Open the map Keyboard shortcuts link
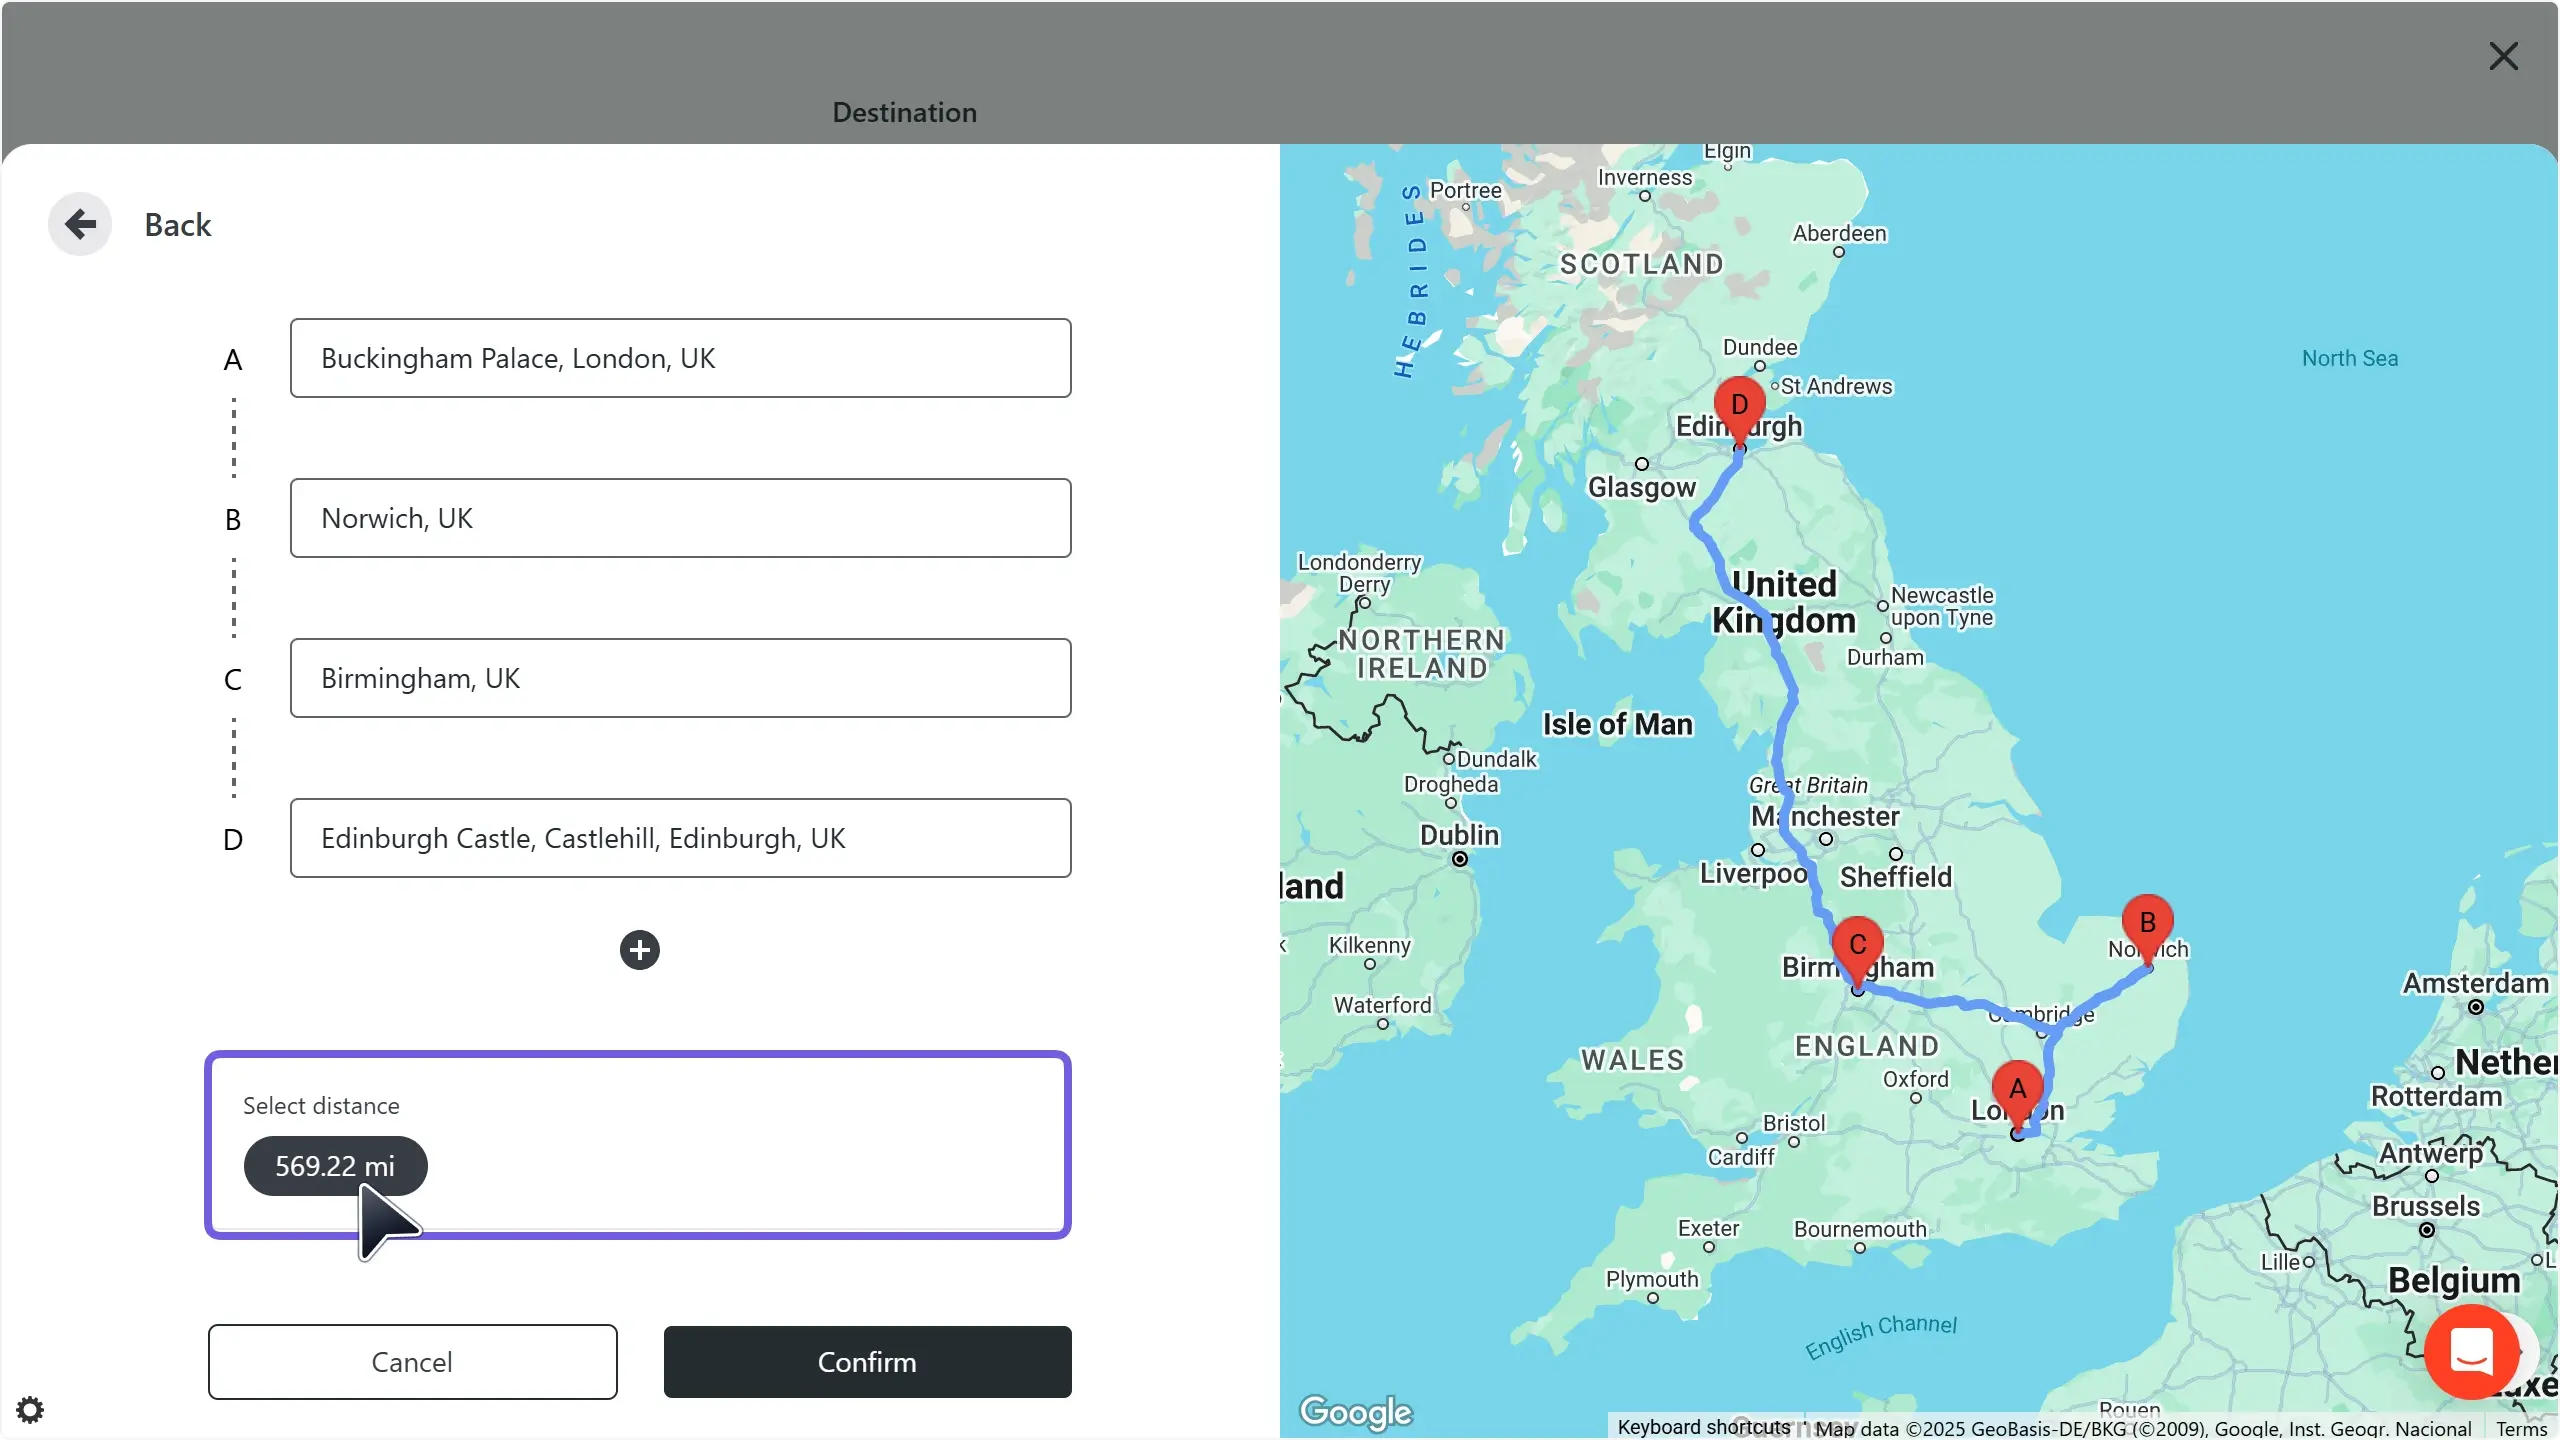 (x=1703, y=1427)
